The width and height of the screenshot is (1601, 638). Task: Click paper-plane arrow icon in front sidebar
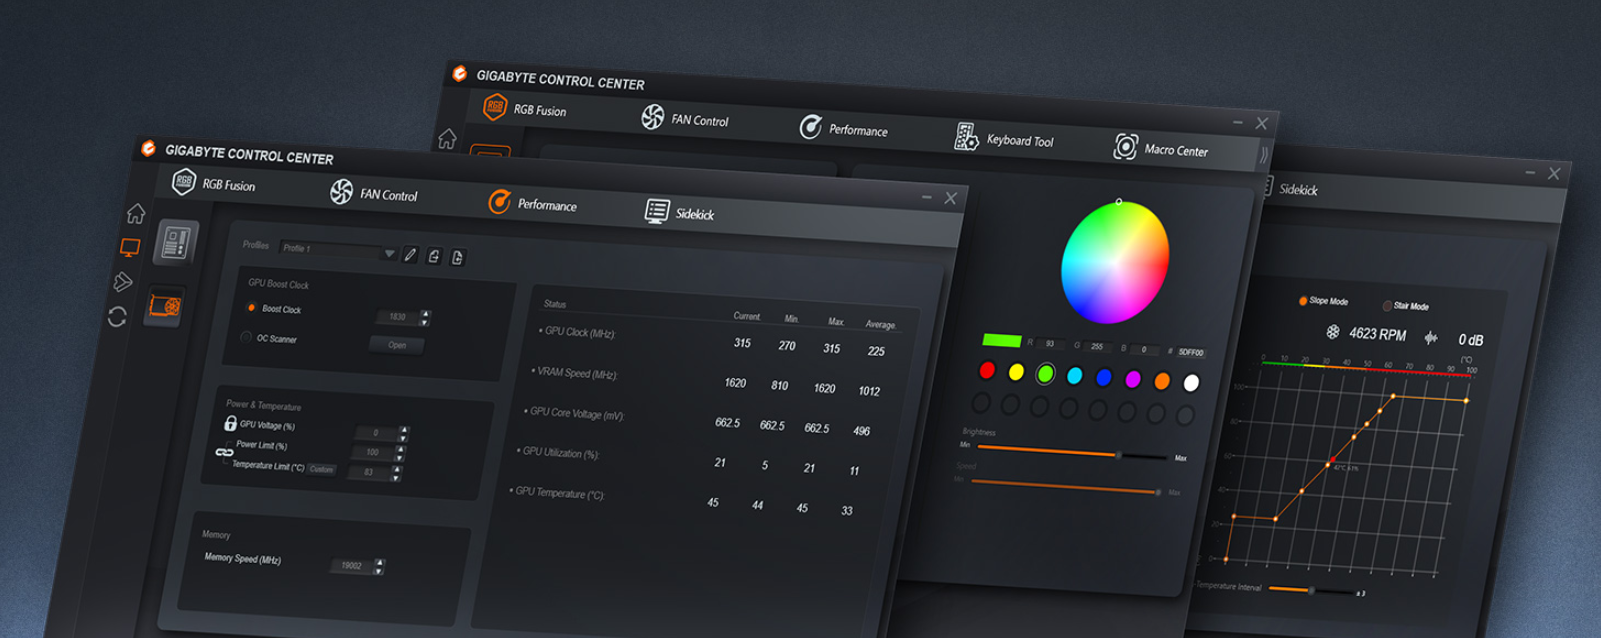(123, 282)
